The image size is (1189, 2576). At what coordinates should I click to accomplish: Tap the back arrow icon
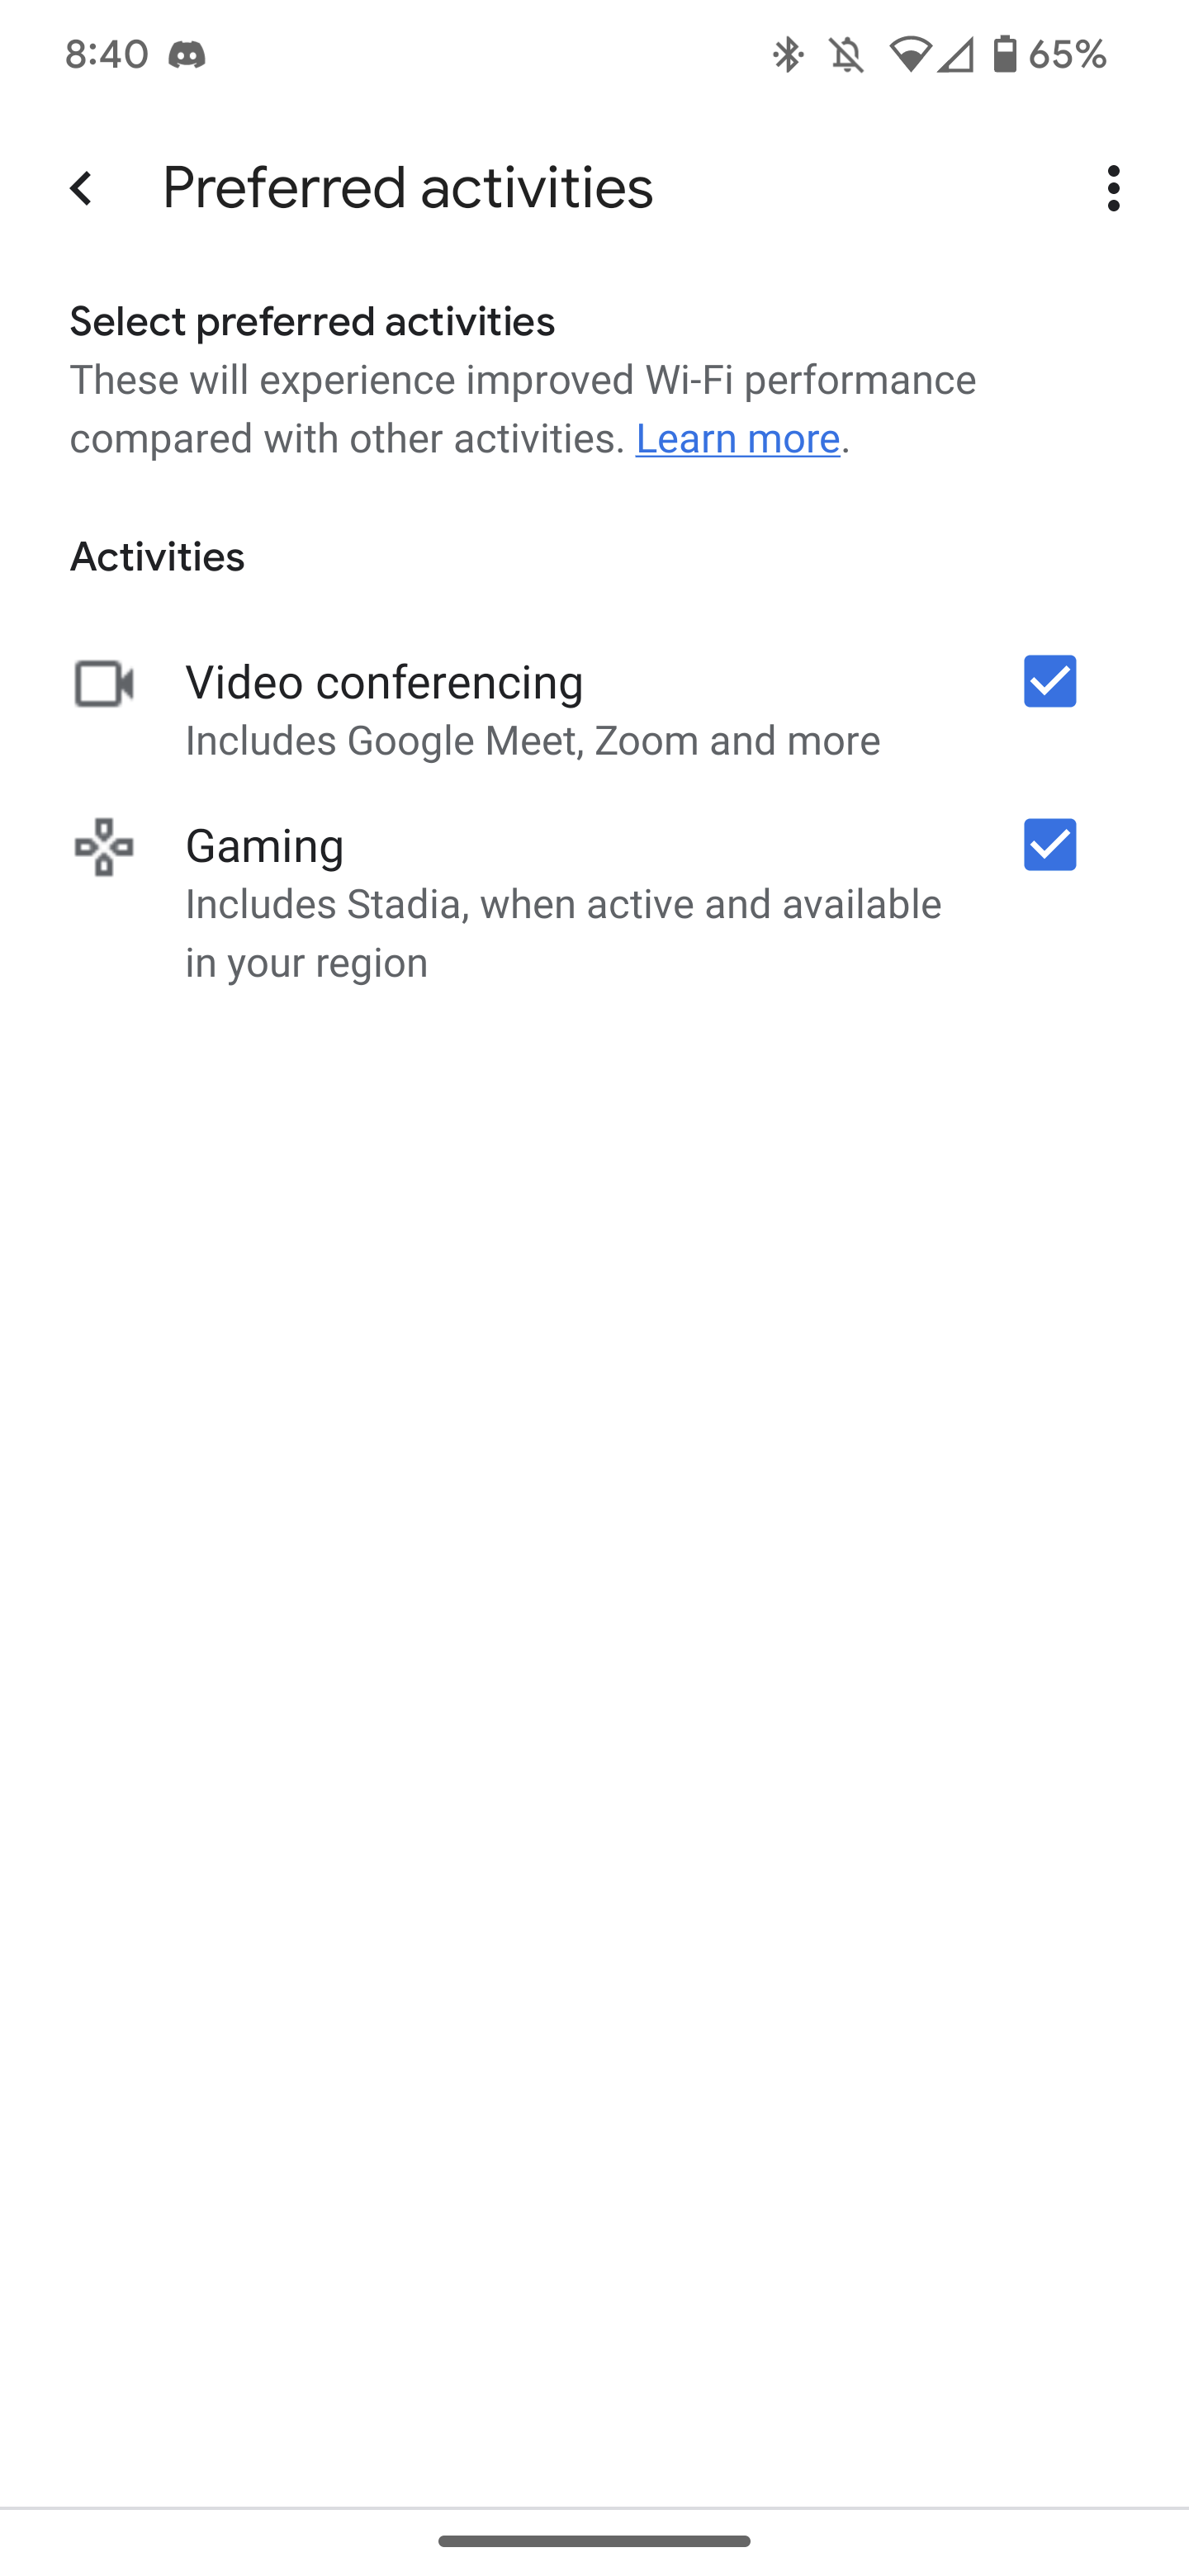point(82,188)
